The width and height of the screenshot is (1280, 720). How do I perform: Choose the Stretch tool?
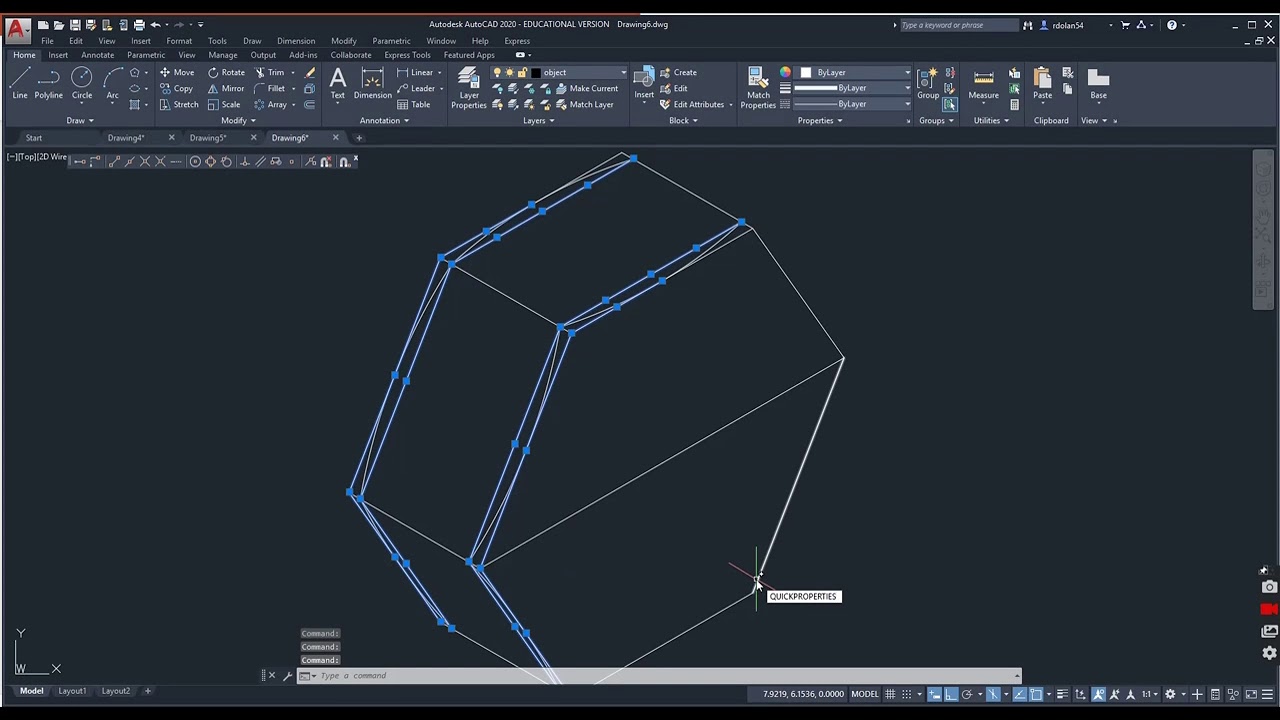click(178, 104)
